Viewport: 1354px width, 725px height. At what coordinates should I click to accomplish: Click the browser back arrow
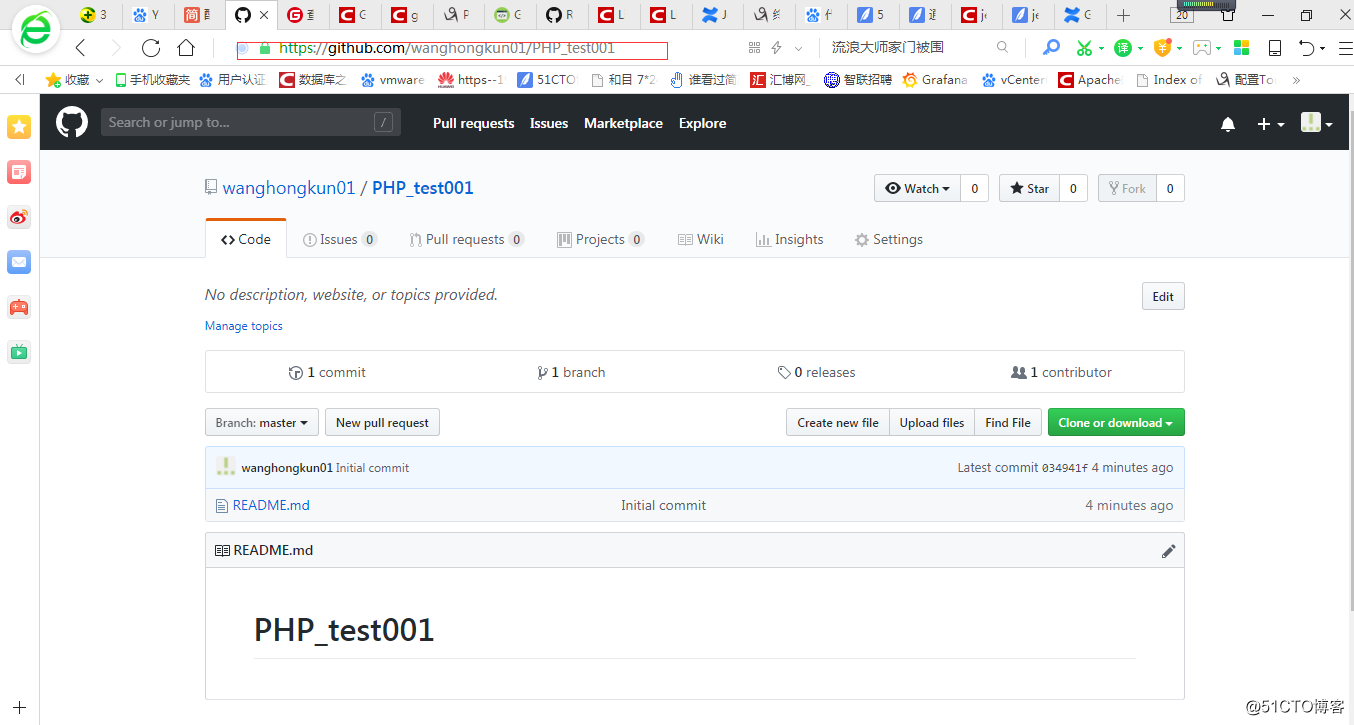pyautogui.click(x=81, y=47)
